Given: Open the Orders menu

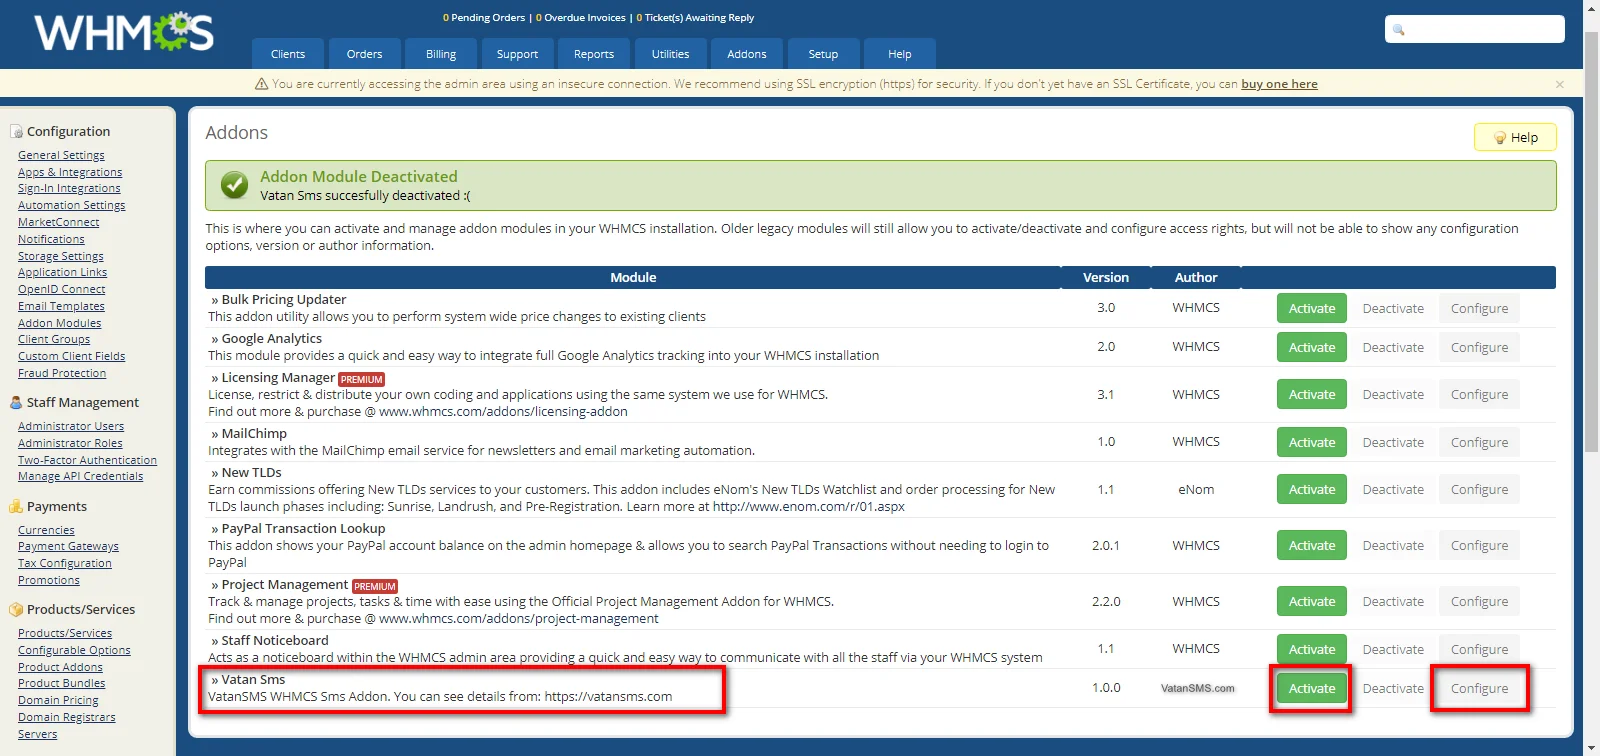Looking at the screenshot, I should coord(364,54).
